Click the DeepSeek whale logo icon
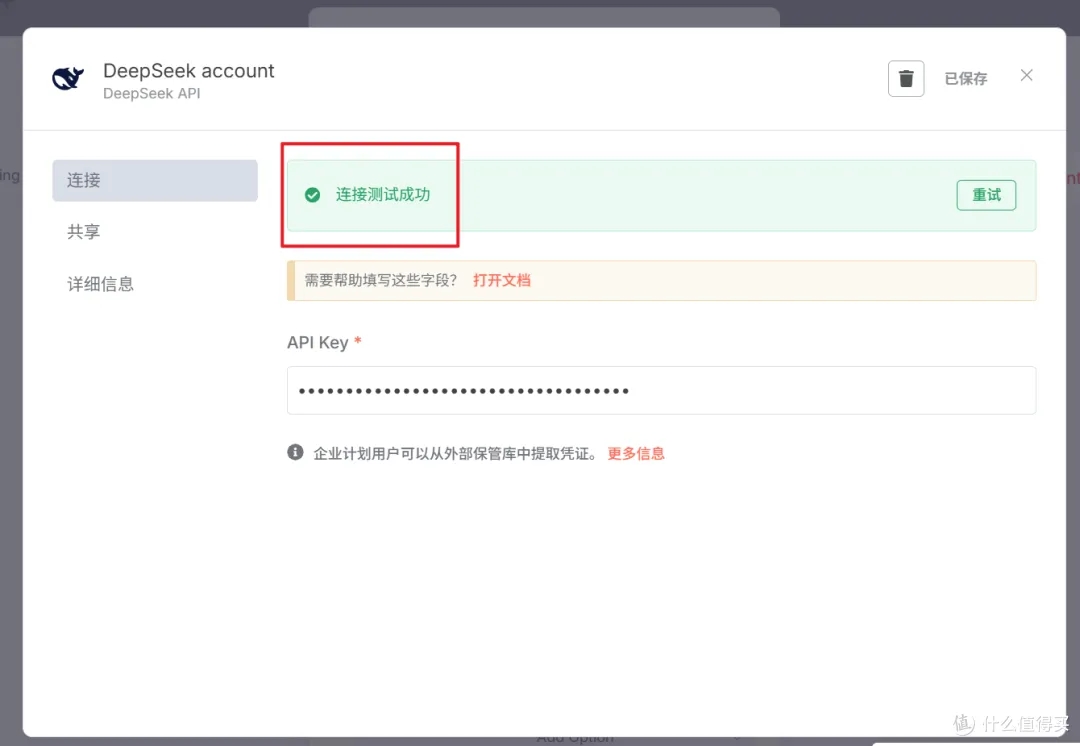The image size is (1080, 746). coord(68,78)
